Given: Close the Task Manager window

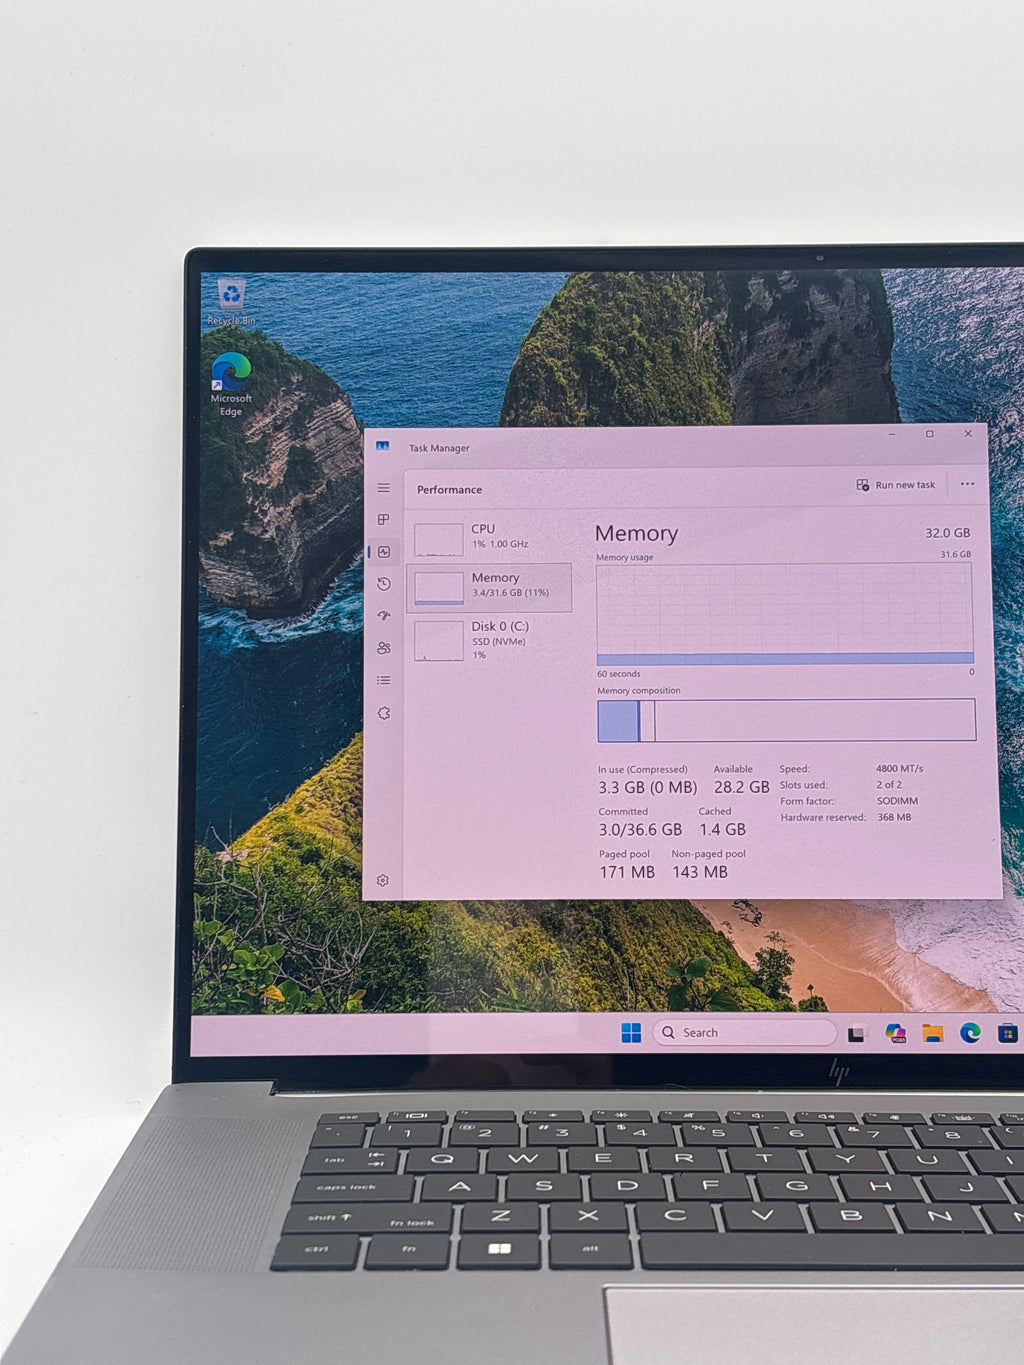Looking at the screenshot, I should pyautogui.click(x=968, y=434).
